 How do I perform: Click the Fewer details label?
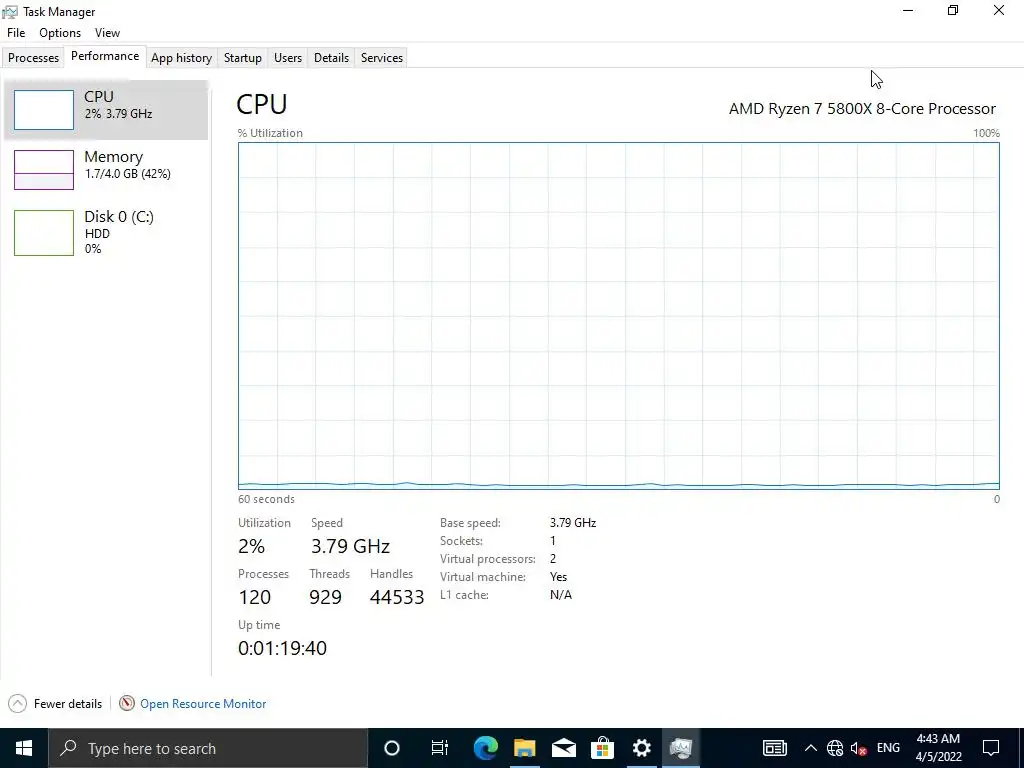[68, 704]
